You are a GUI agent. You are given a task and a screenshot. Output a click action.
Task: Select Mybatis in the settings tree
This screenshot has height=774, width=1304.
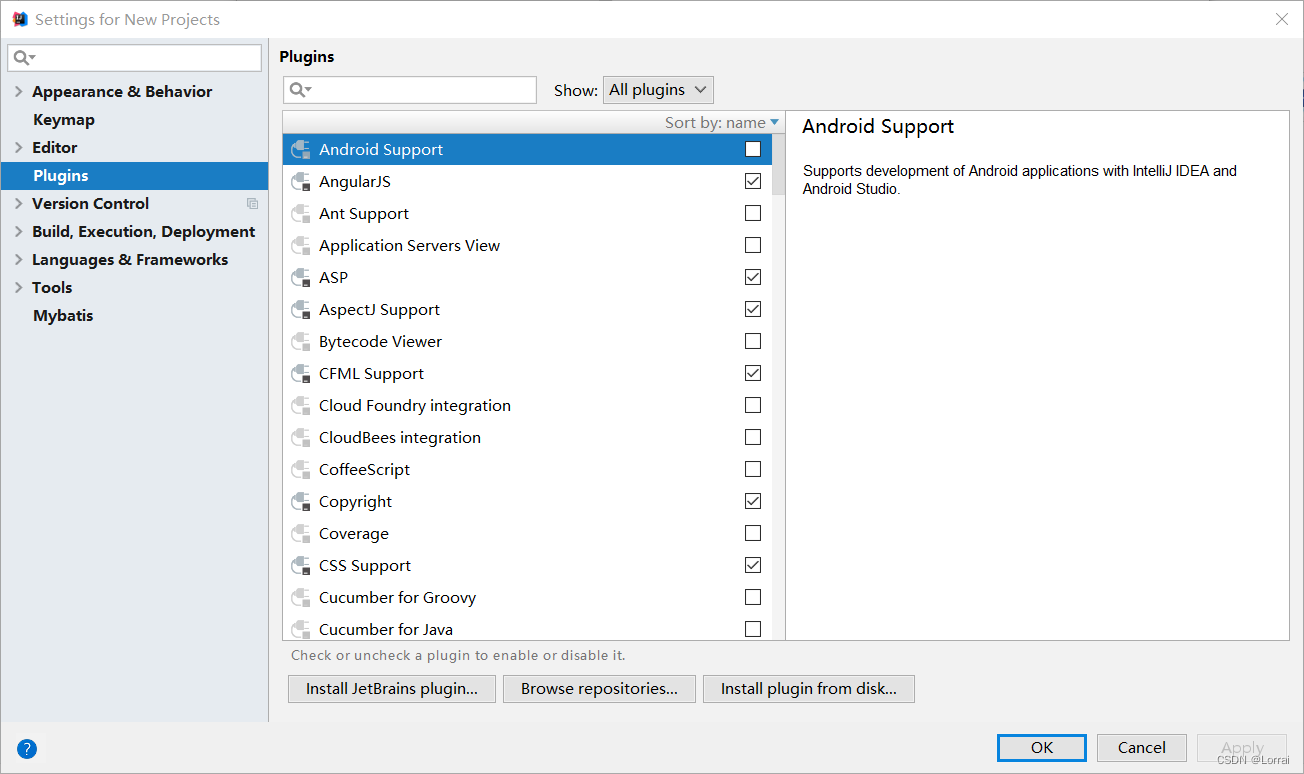[63, 316]
